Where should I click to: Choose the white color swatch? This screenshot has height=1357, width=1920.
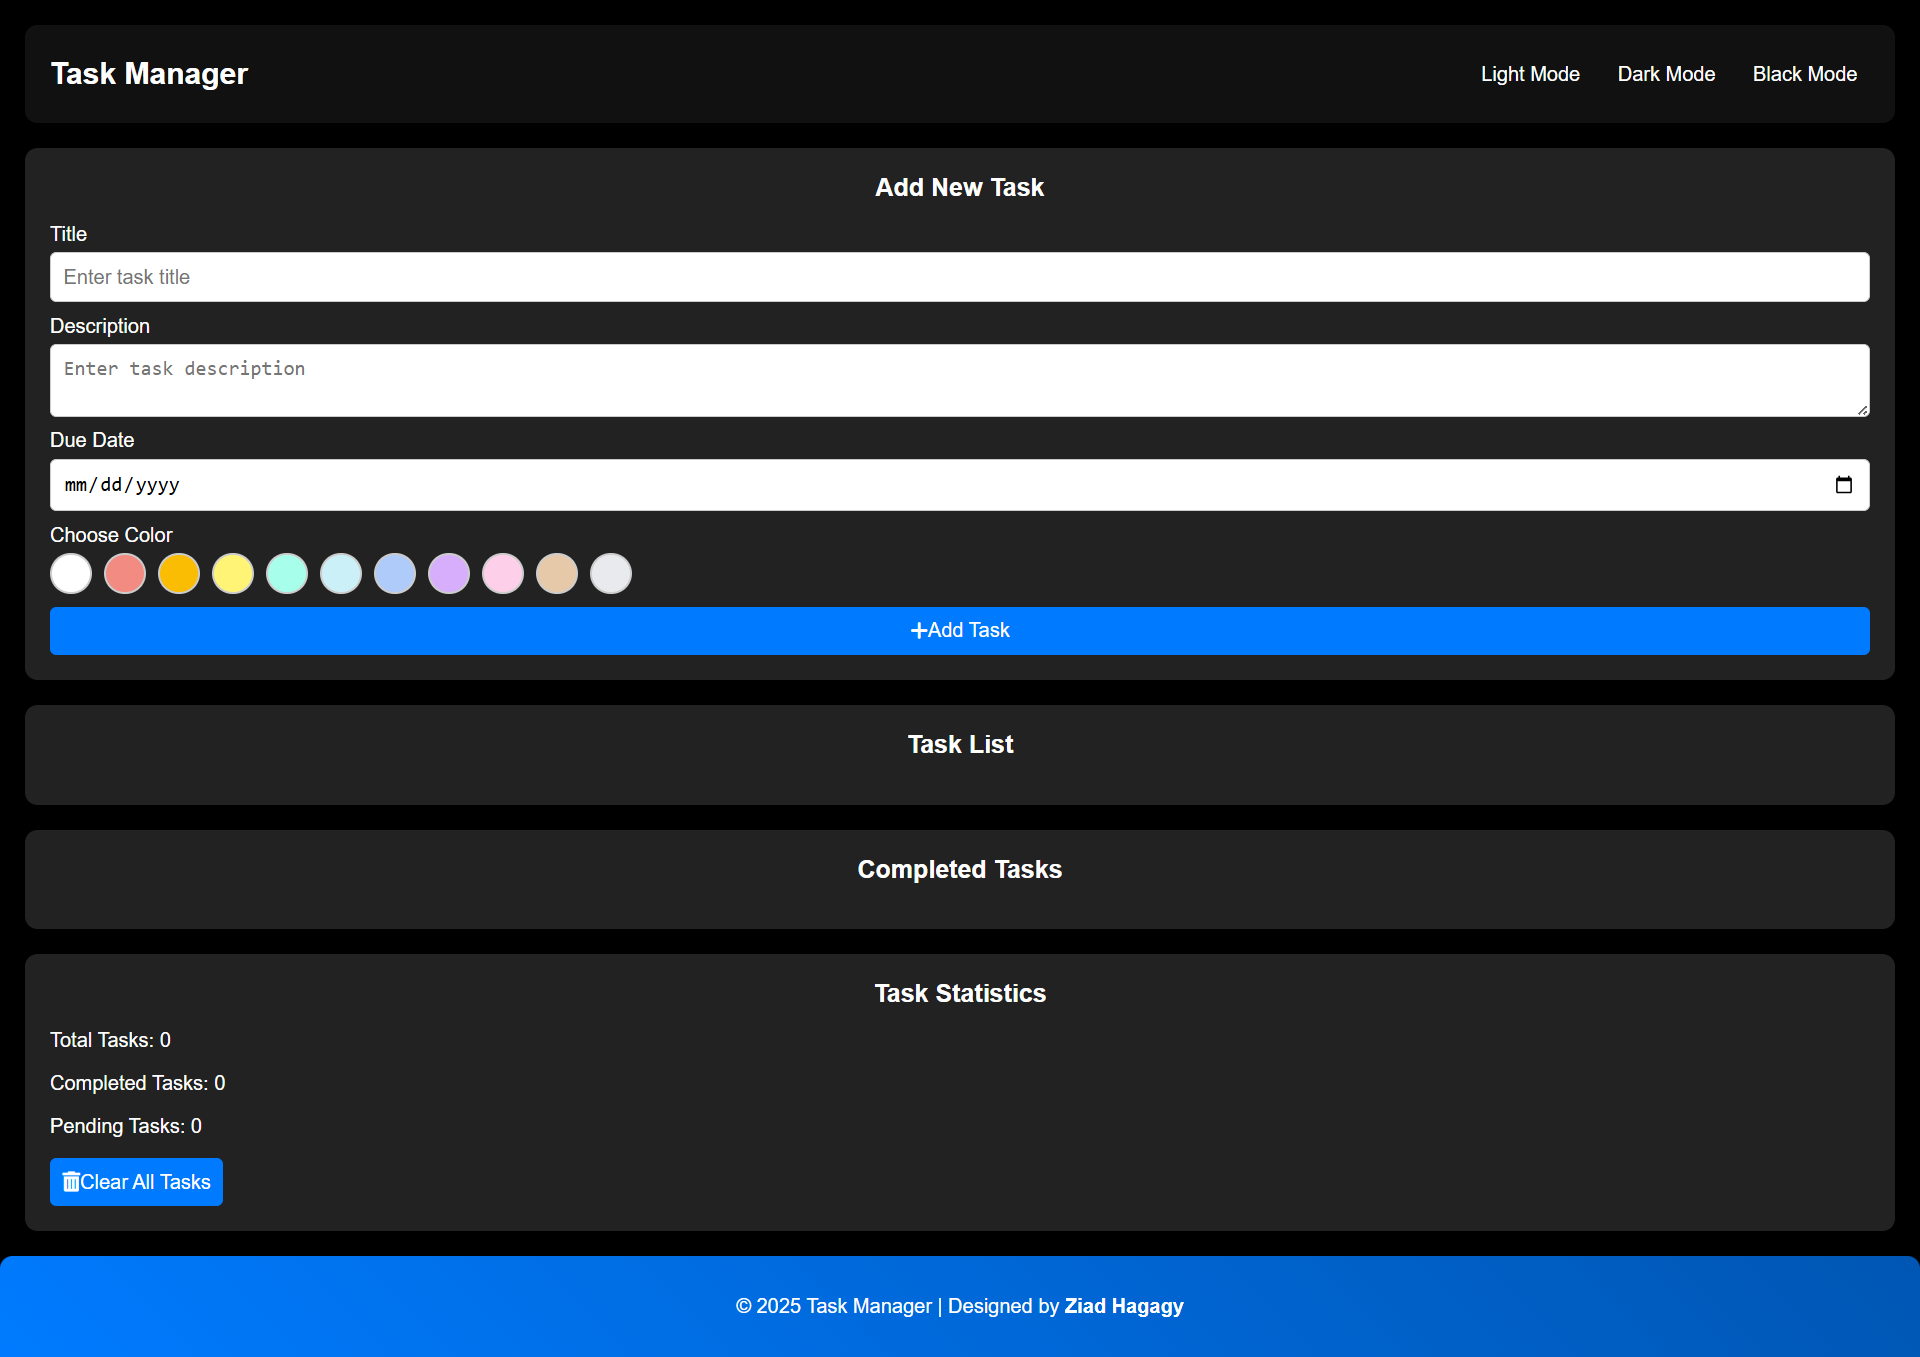pos(71,574)
